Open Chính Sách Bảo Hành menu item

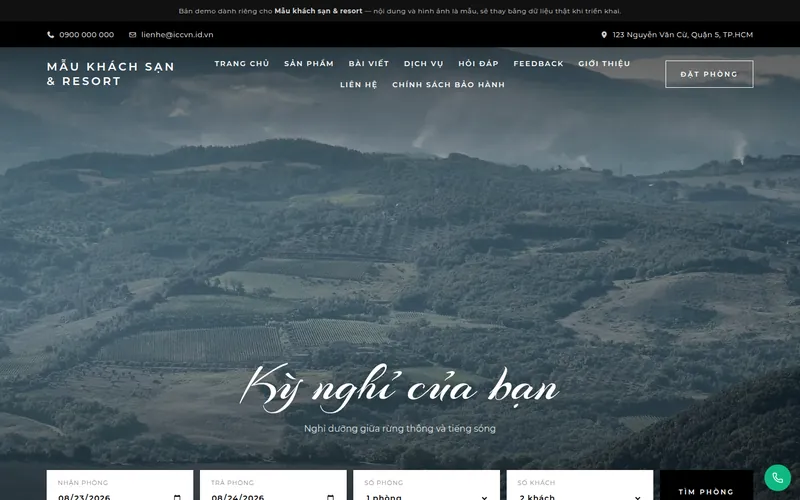pyautogui.click(x=448, y=85)
